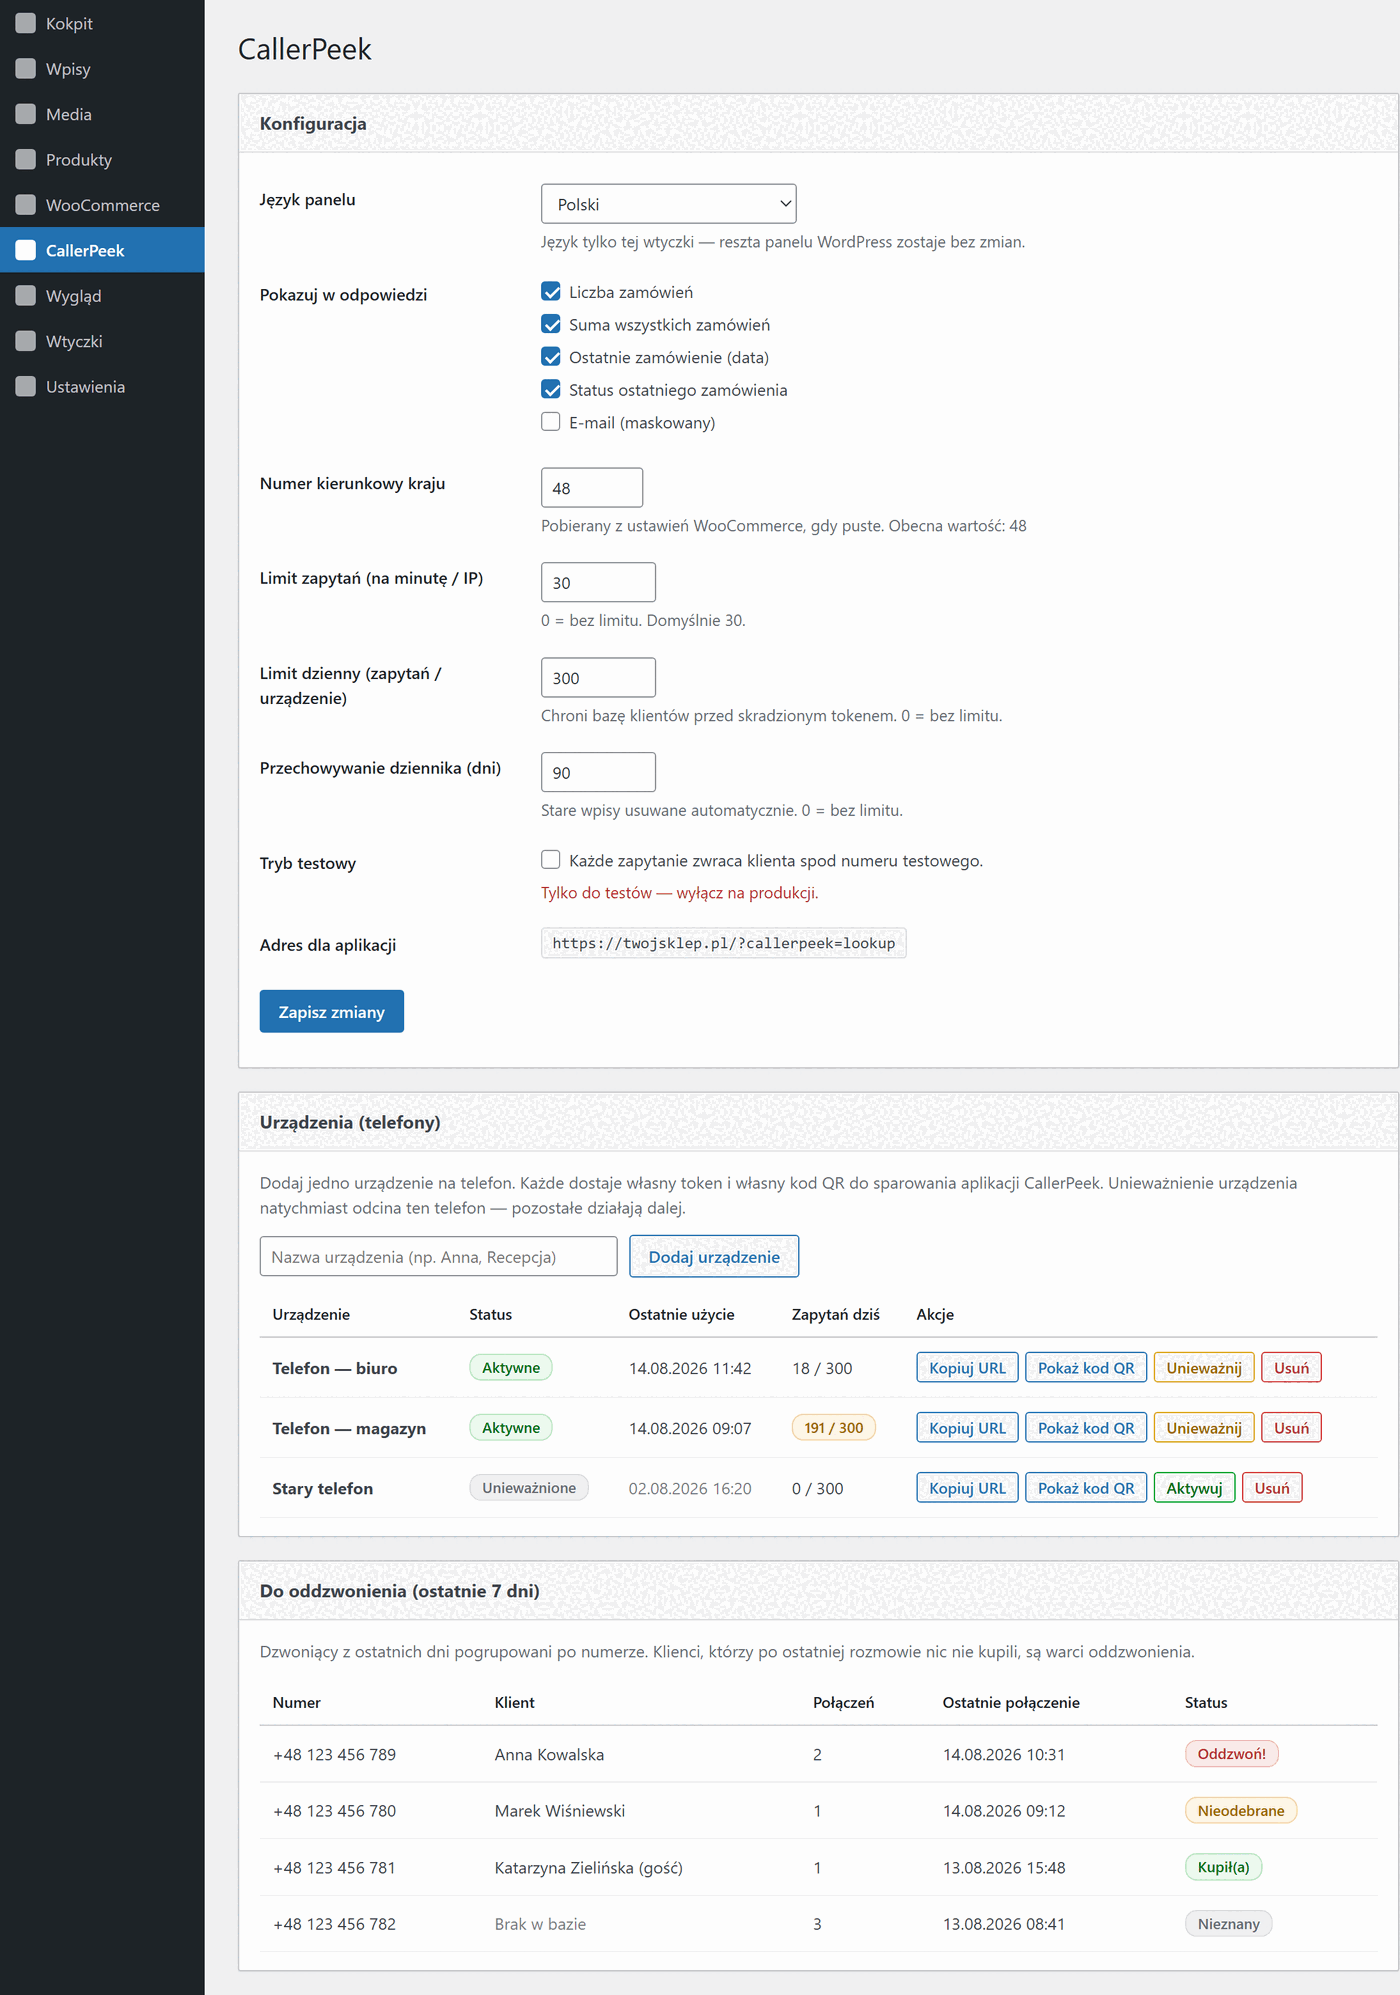Click the WooCommerce sidebar icon
Viewport: 1400px width, 1995px height.
click(26, 205)
